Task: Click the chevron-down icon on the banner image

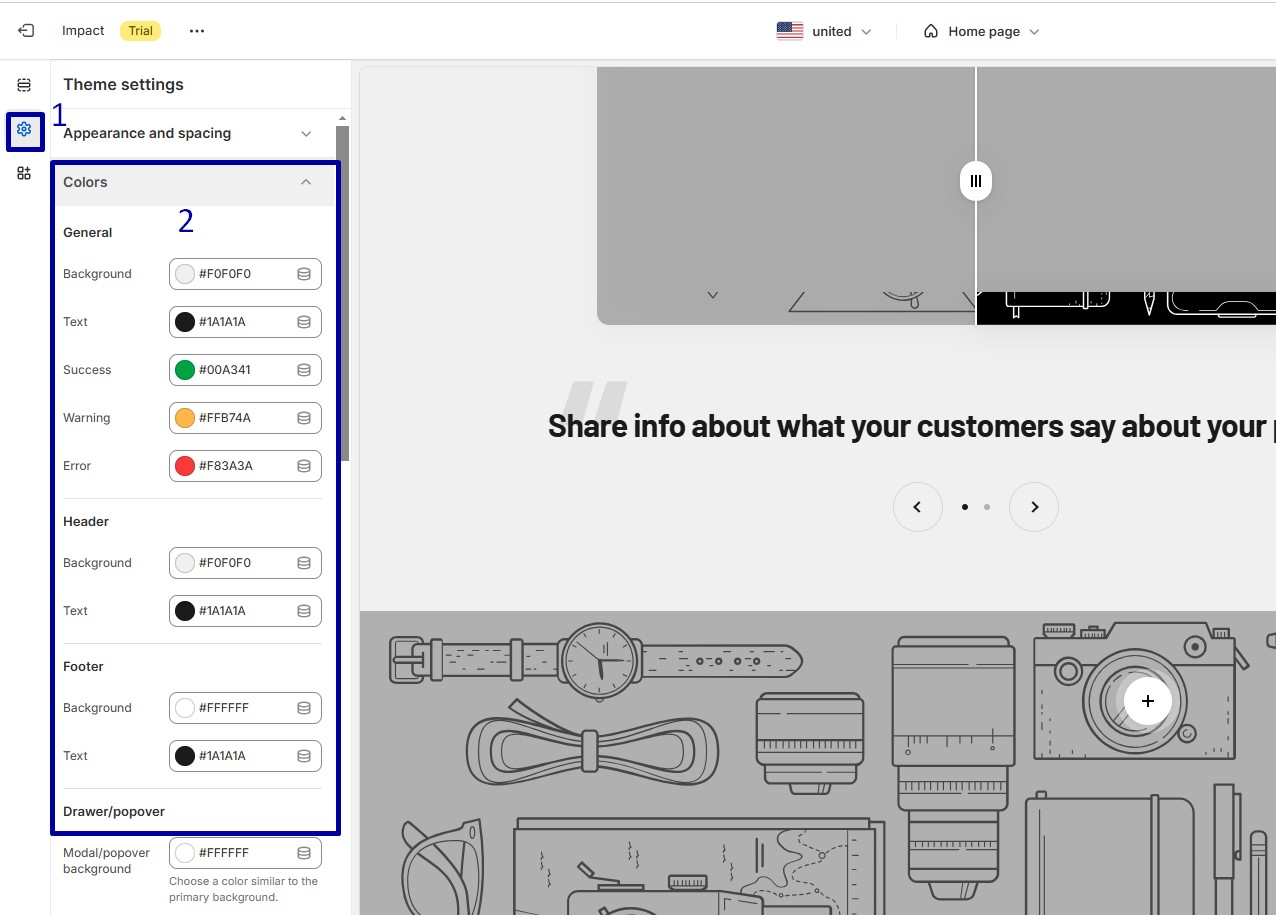Action: tap(712, 296)
